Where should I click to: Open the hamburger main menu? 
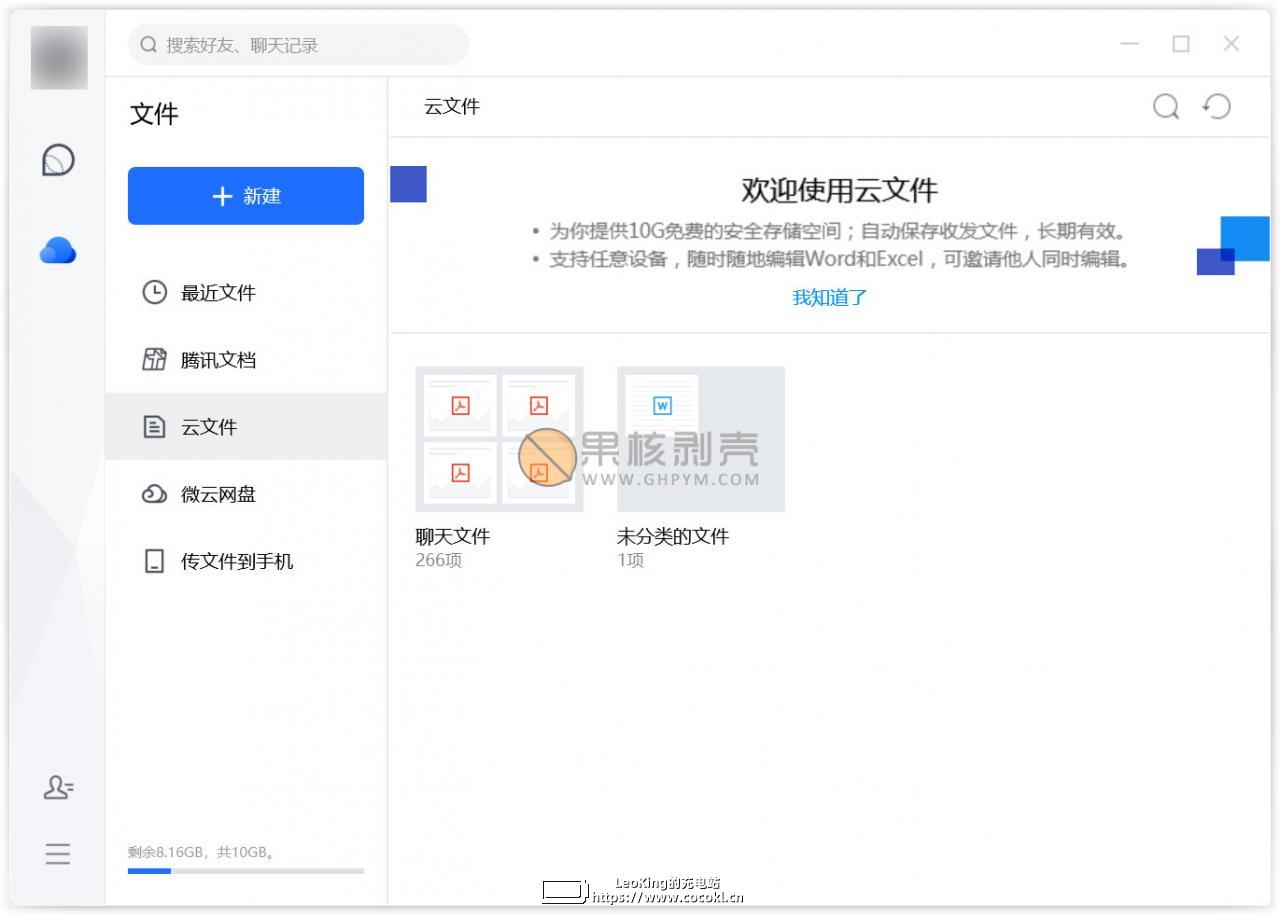click(x=58, y=854)
